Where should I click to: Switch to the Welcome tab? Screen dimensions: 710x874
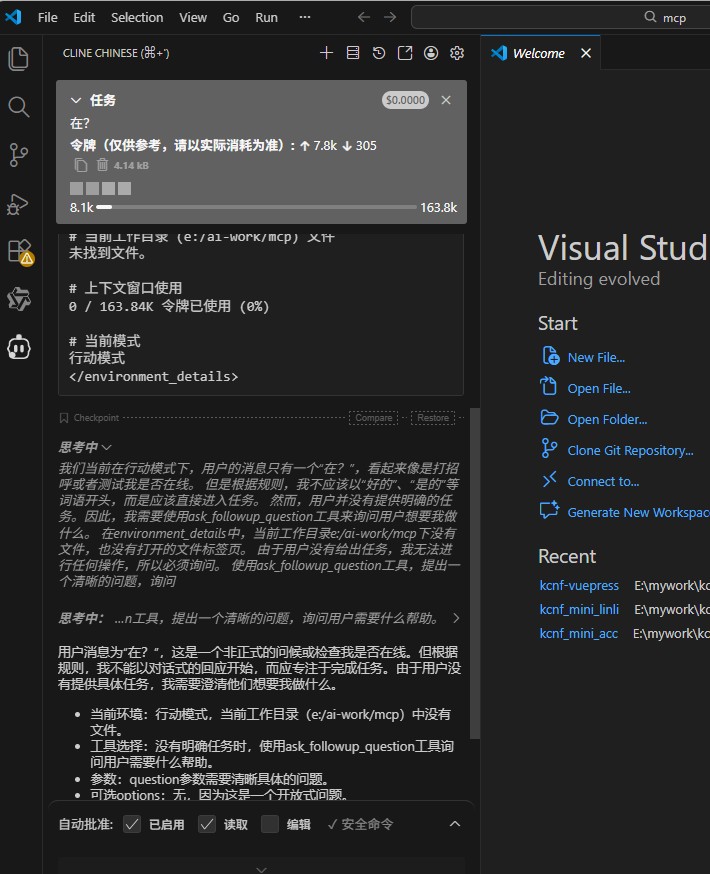point(538,53)
